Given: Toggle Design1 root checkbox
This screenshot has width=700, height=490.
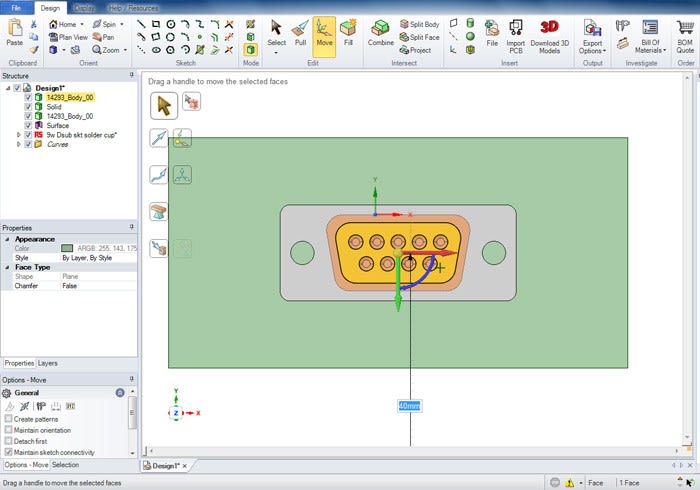Looking at the screenshot, I should (17, 88).
